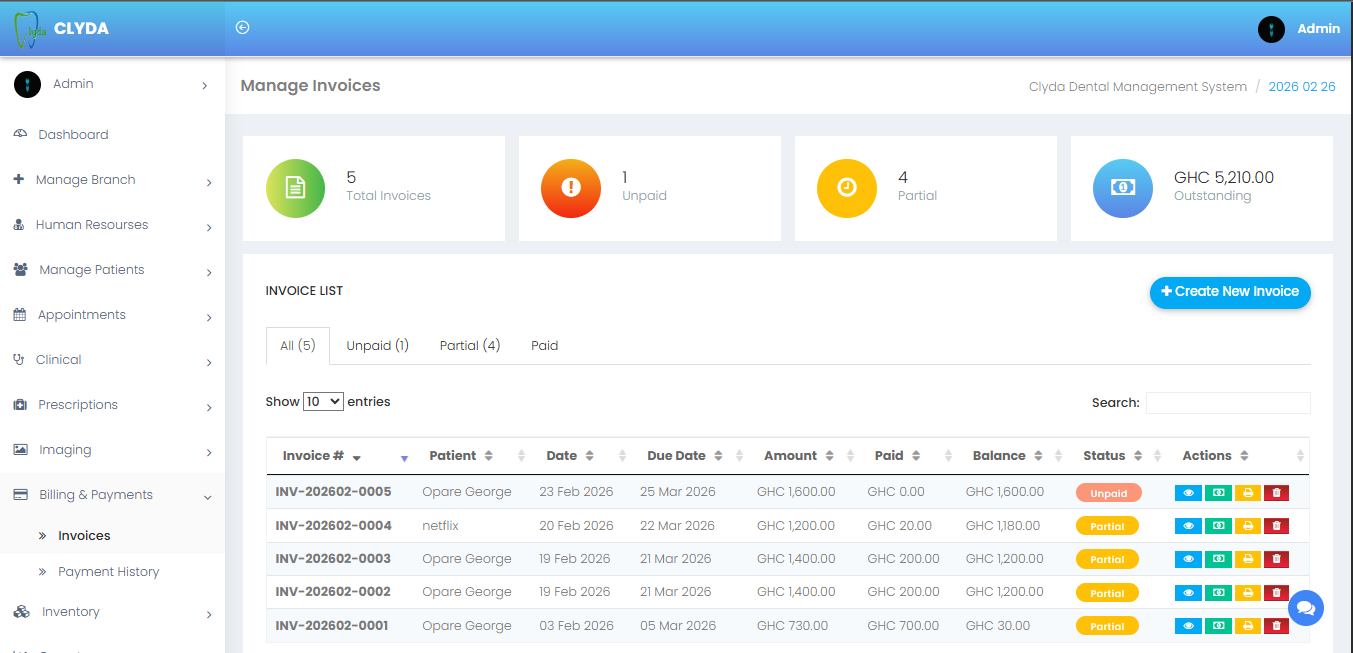
Task: Print invoice INV-202602-0003
Action: (x=1247, y=559)
